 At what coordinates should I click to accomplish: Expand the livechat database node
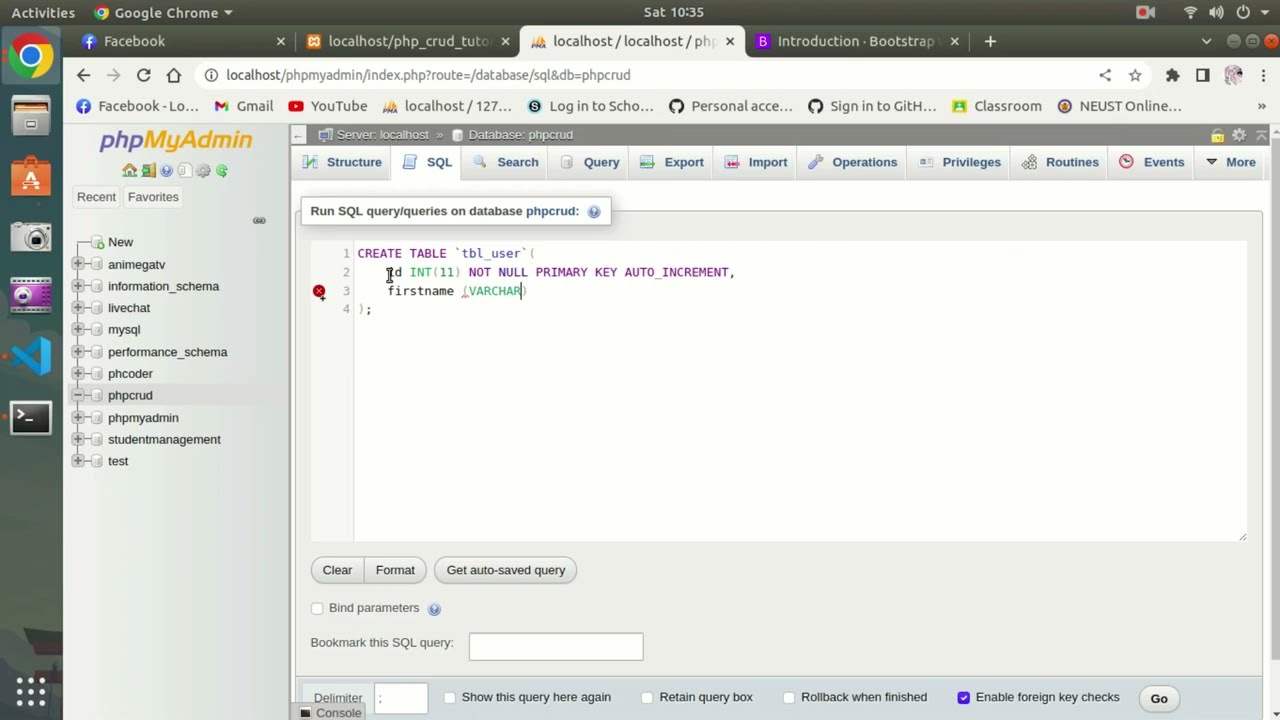coord(78,308)
